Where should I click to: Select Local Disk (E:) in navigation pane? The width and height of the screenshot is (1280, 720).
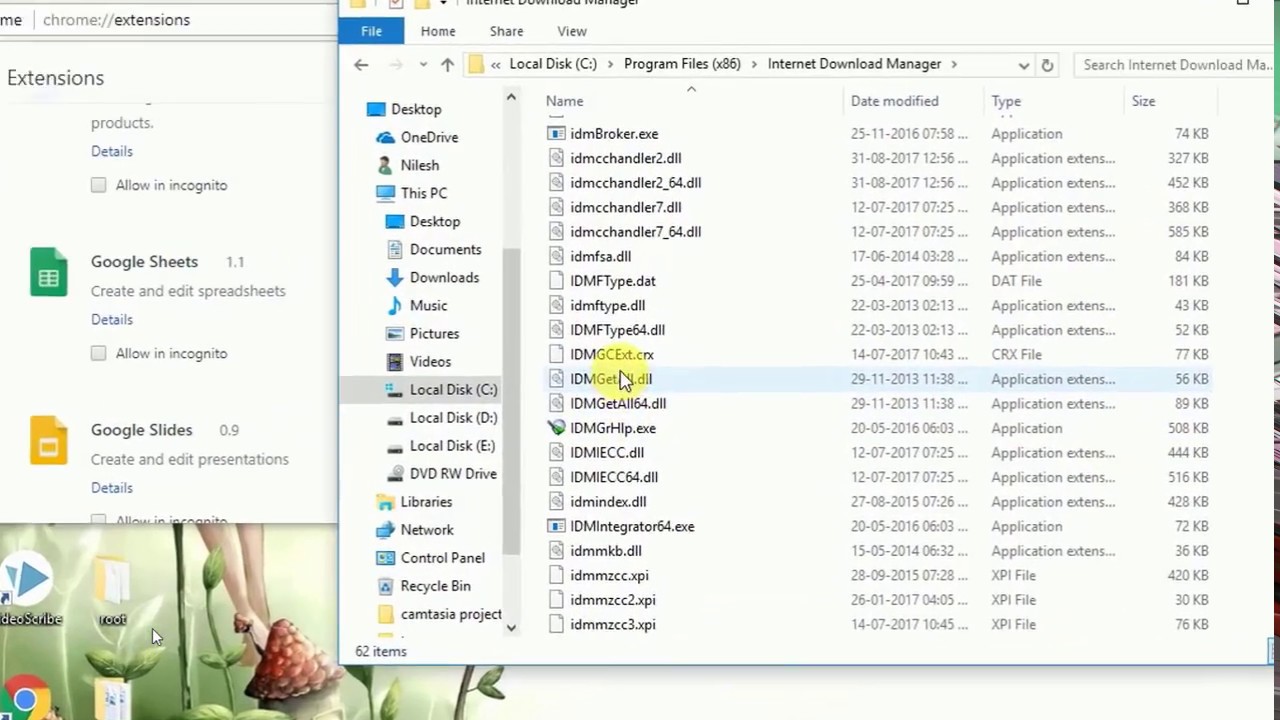click(x=452, y=445)
